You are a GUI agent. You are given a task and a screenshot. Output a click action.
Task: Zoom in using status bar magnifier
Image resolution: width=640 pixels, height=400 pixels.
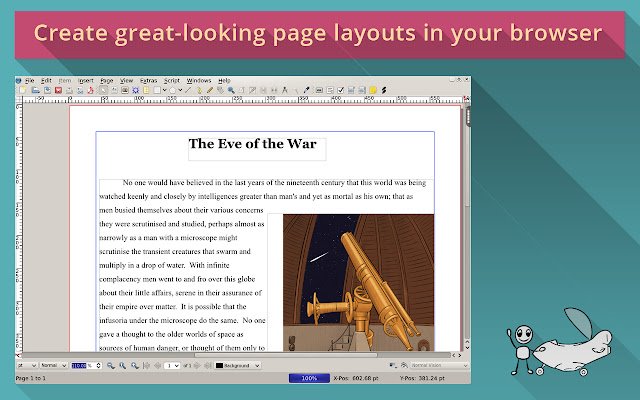coord(134,366)
